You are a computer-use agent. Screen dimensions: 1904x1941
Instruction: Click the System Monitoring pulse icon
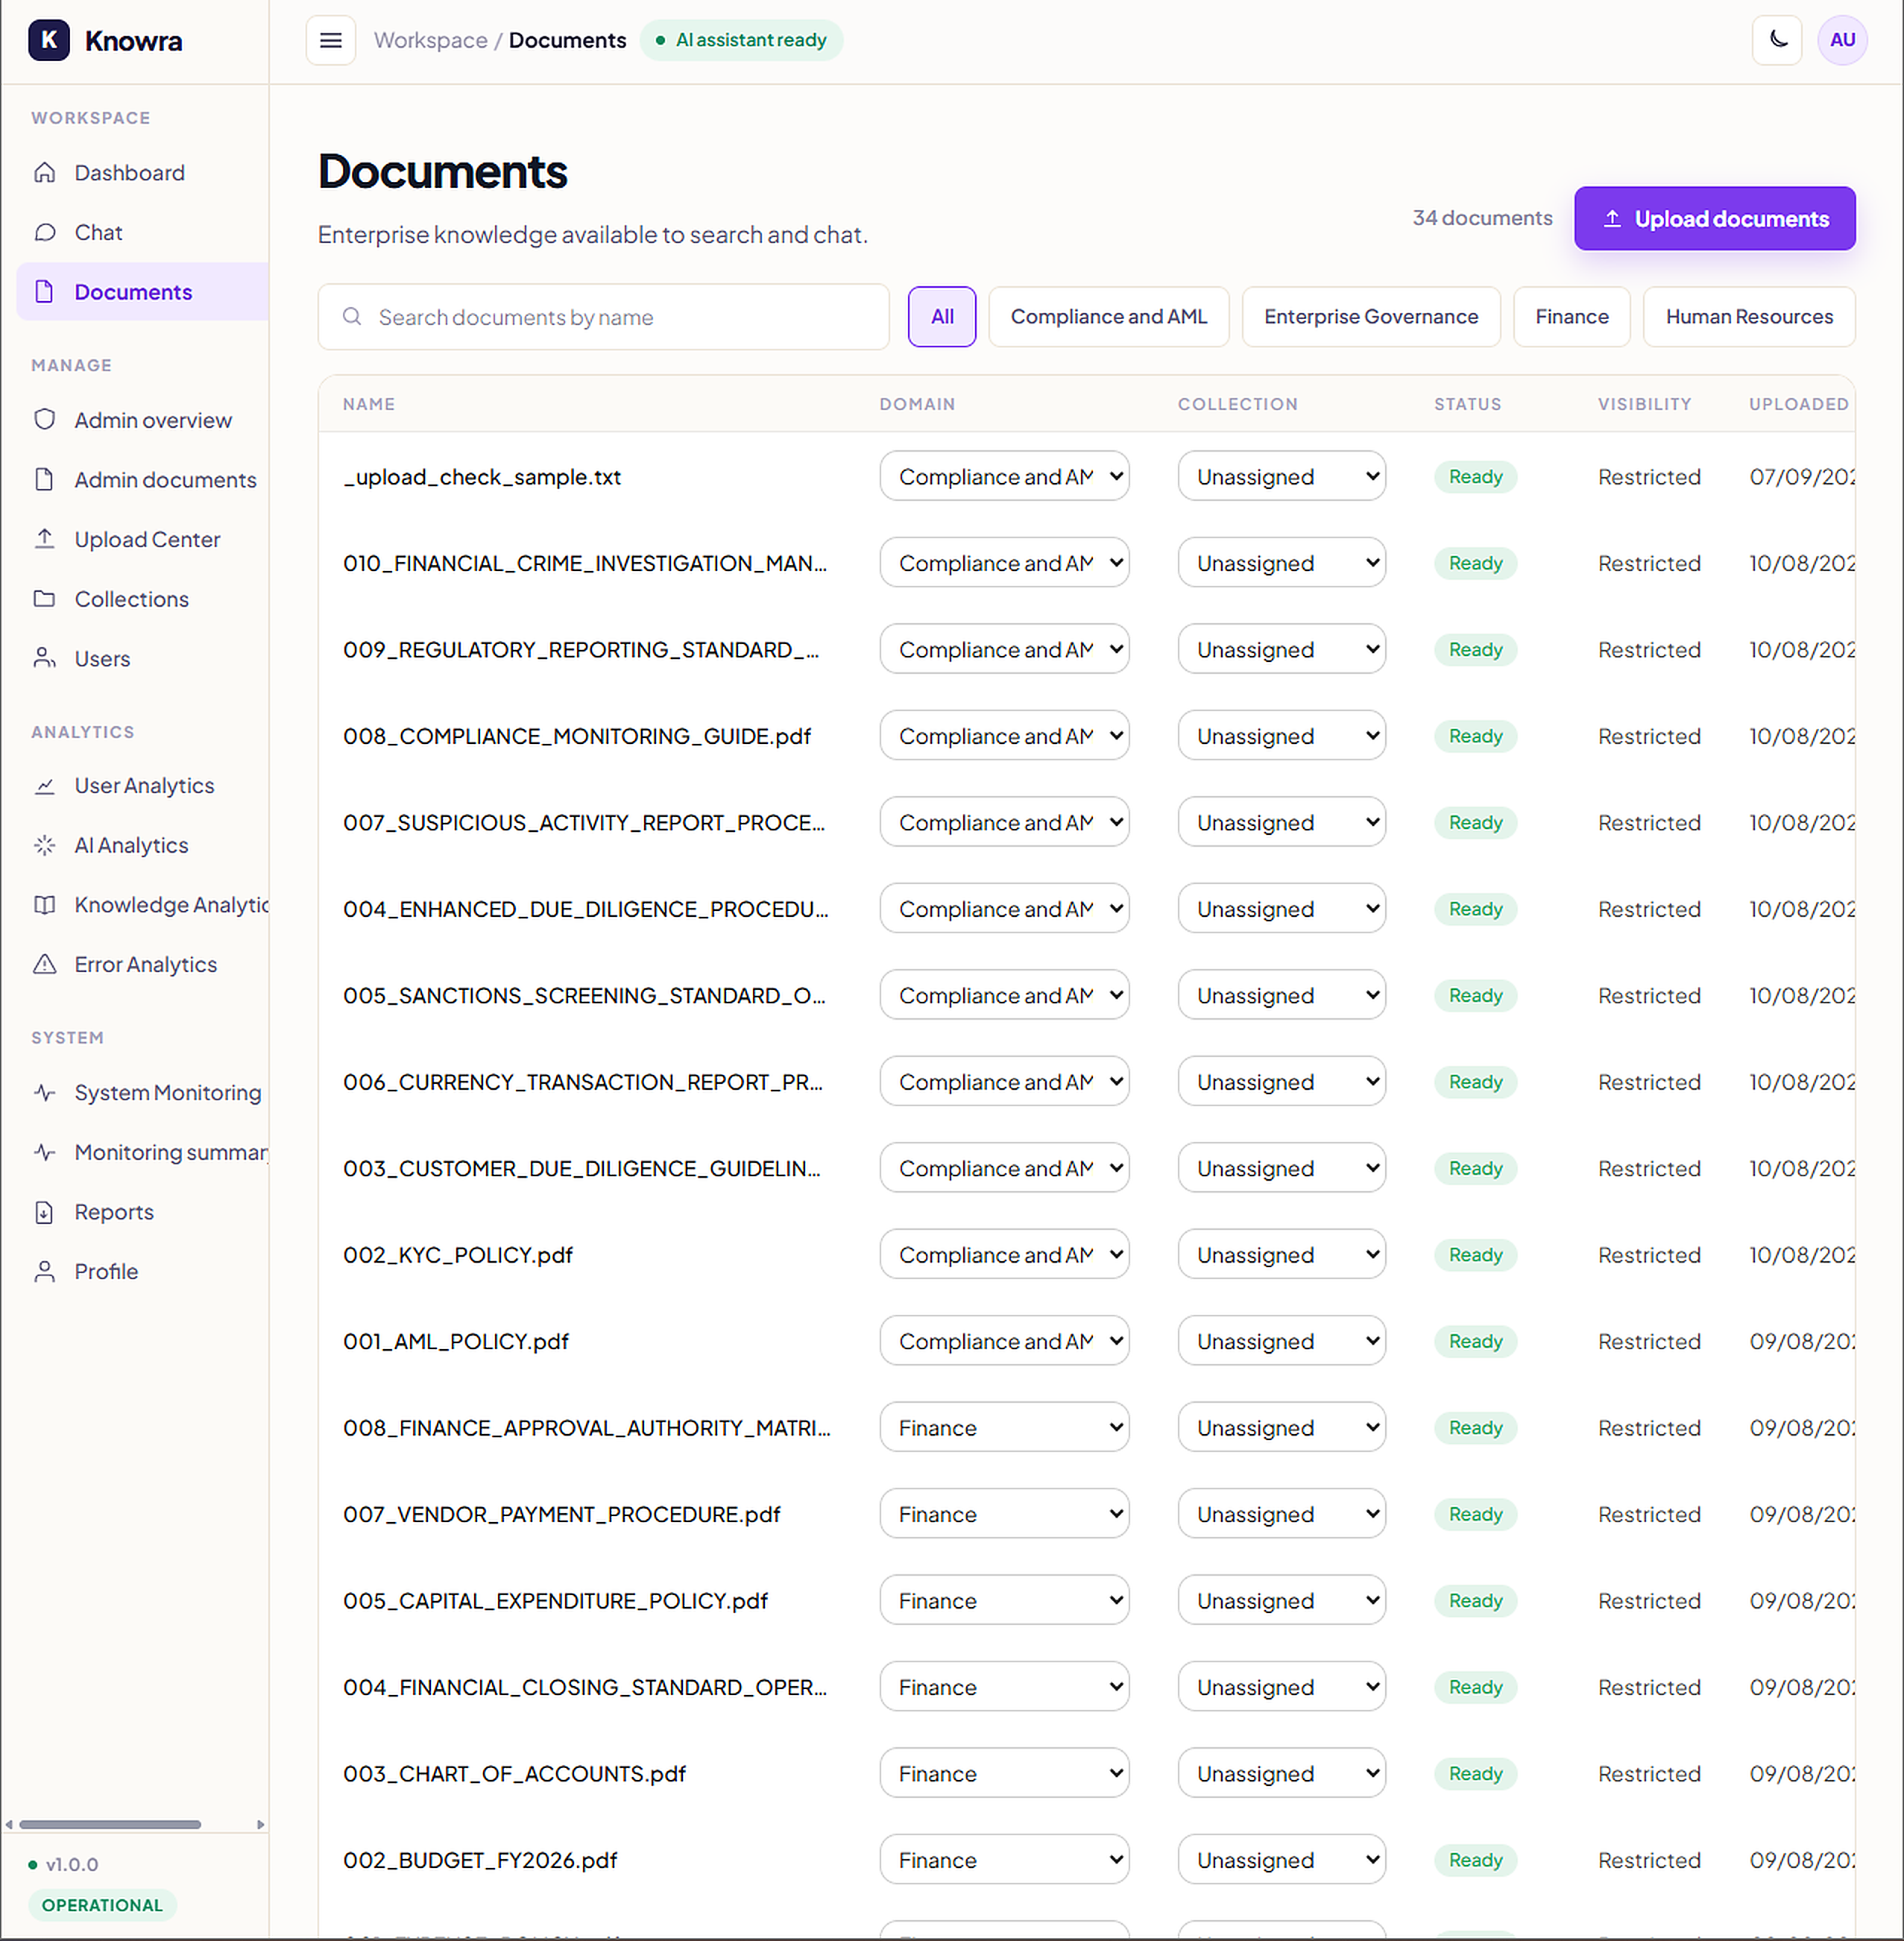pos(45,1093)
